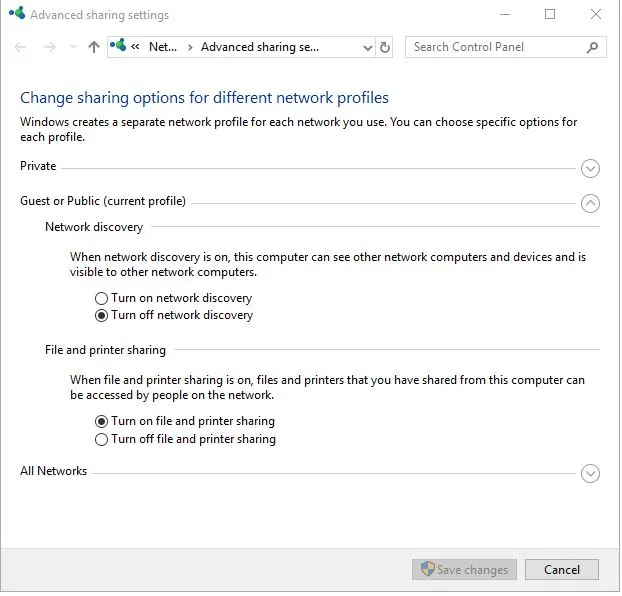Close the Advanced sharing settings window

(595, 15)
